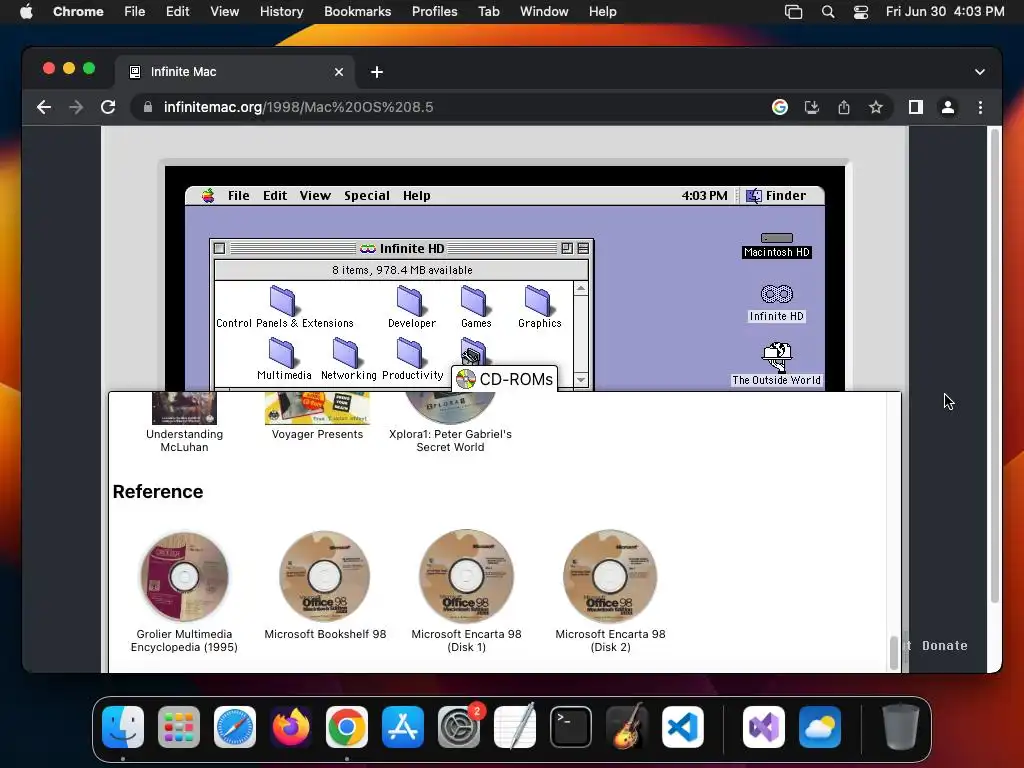This screenshot has height=768, width=1024.
Task: Open emulated Mac OS Special menu
Action: [367, 196]
